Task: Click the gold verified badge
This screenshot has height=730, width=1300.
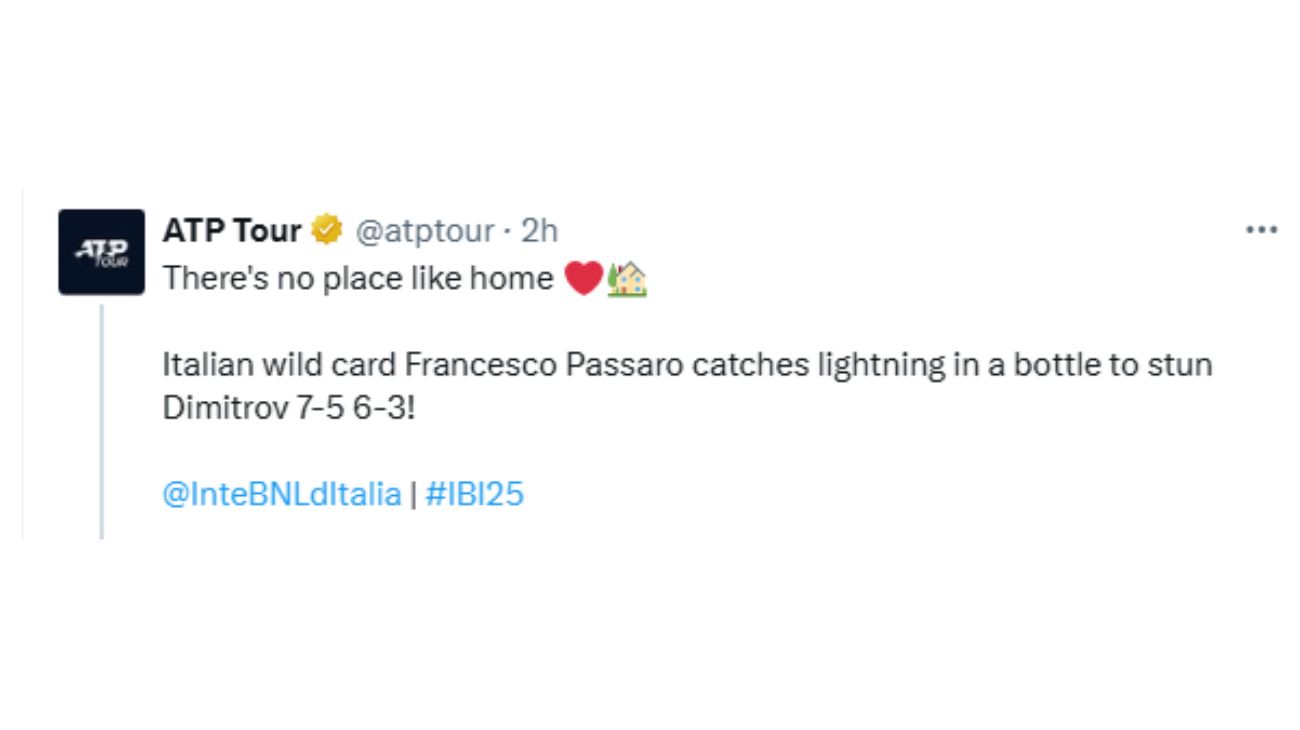Action: click(327, 230)
